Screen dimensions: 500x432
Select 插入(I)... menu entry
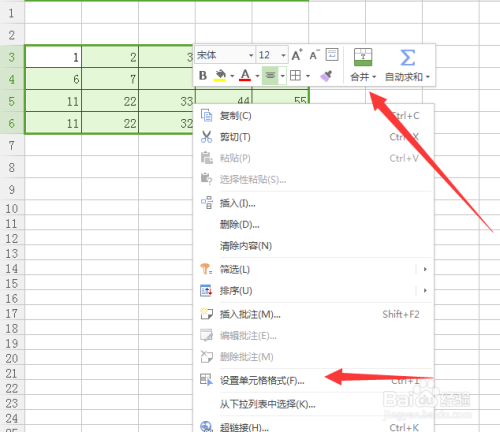point(314,203)
